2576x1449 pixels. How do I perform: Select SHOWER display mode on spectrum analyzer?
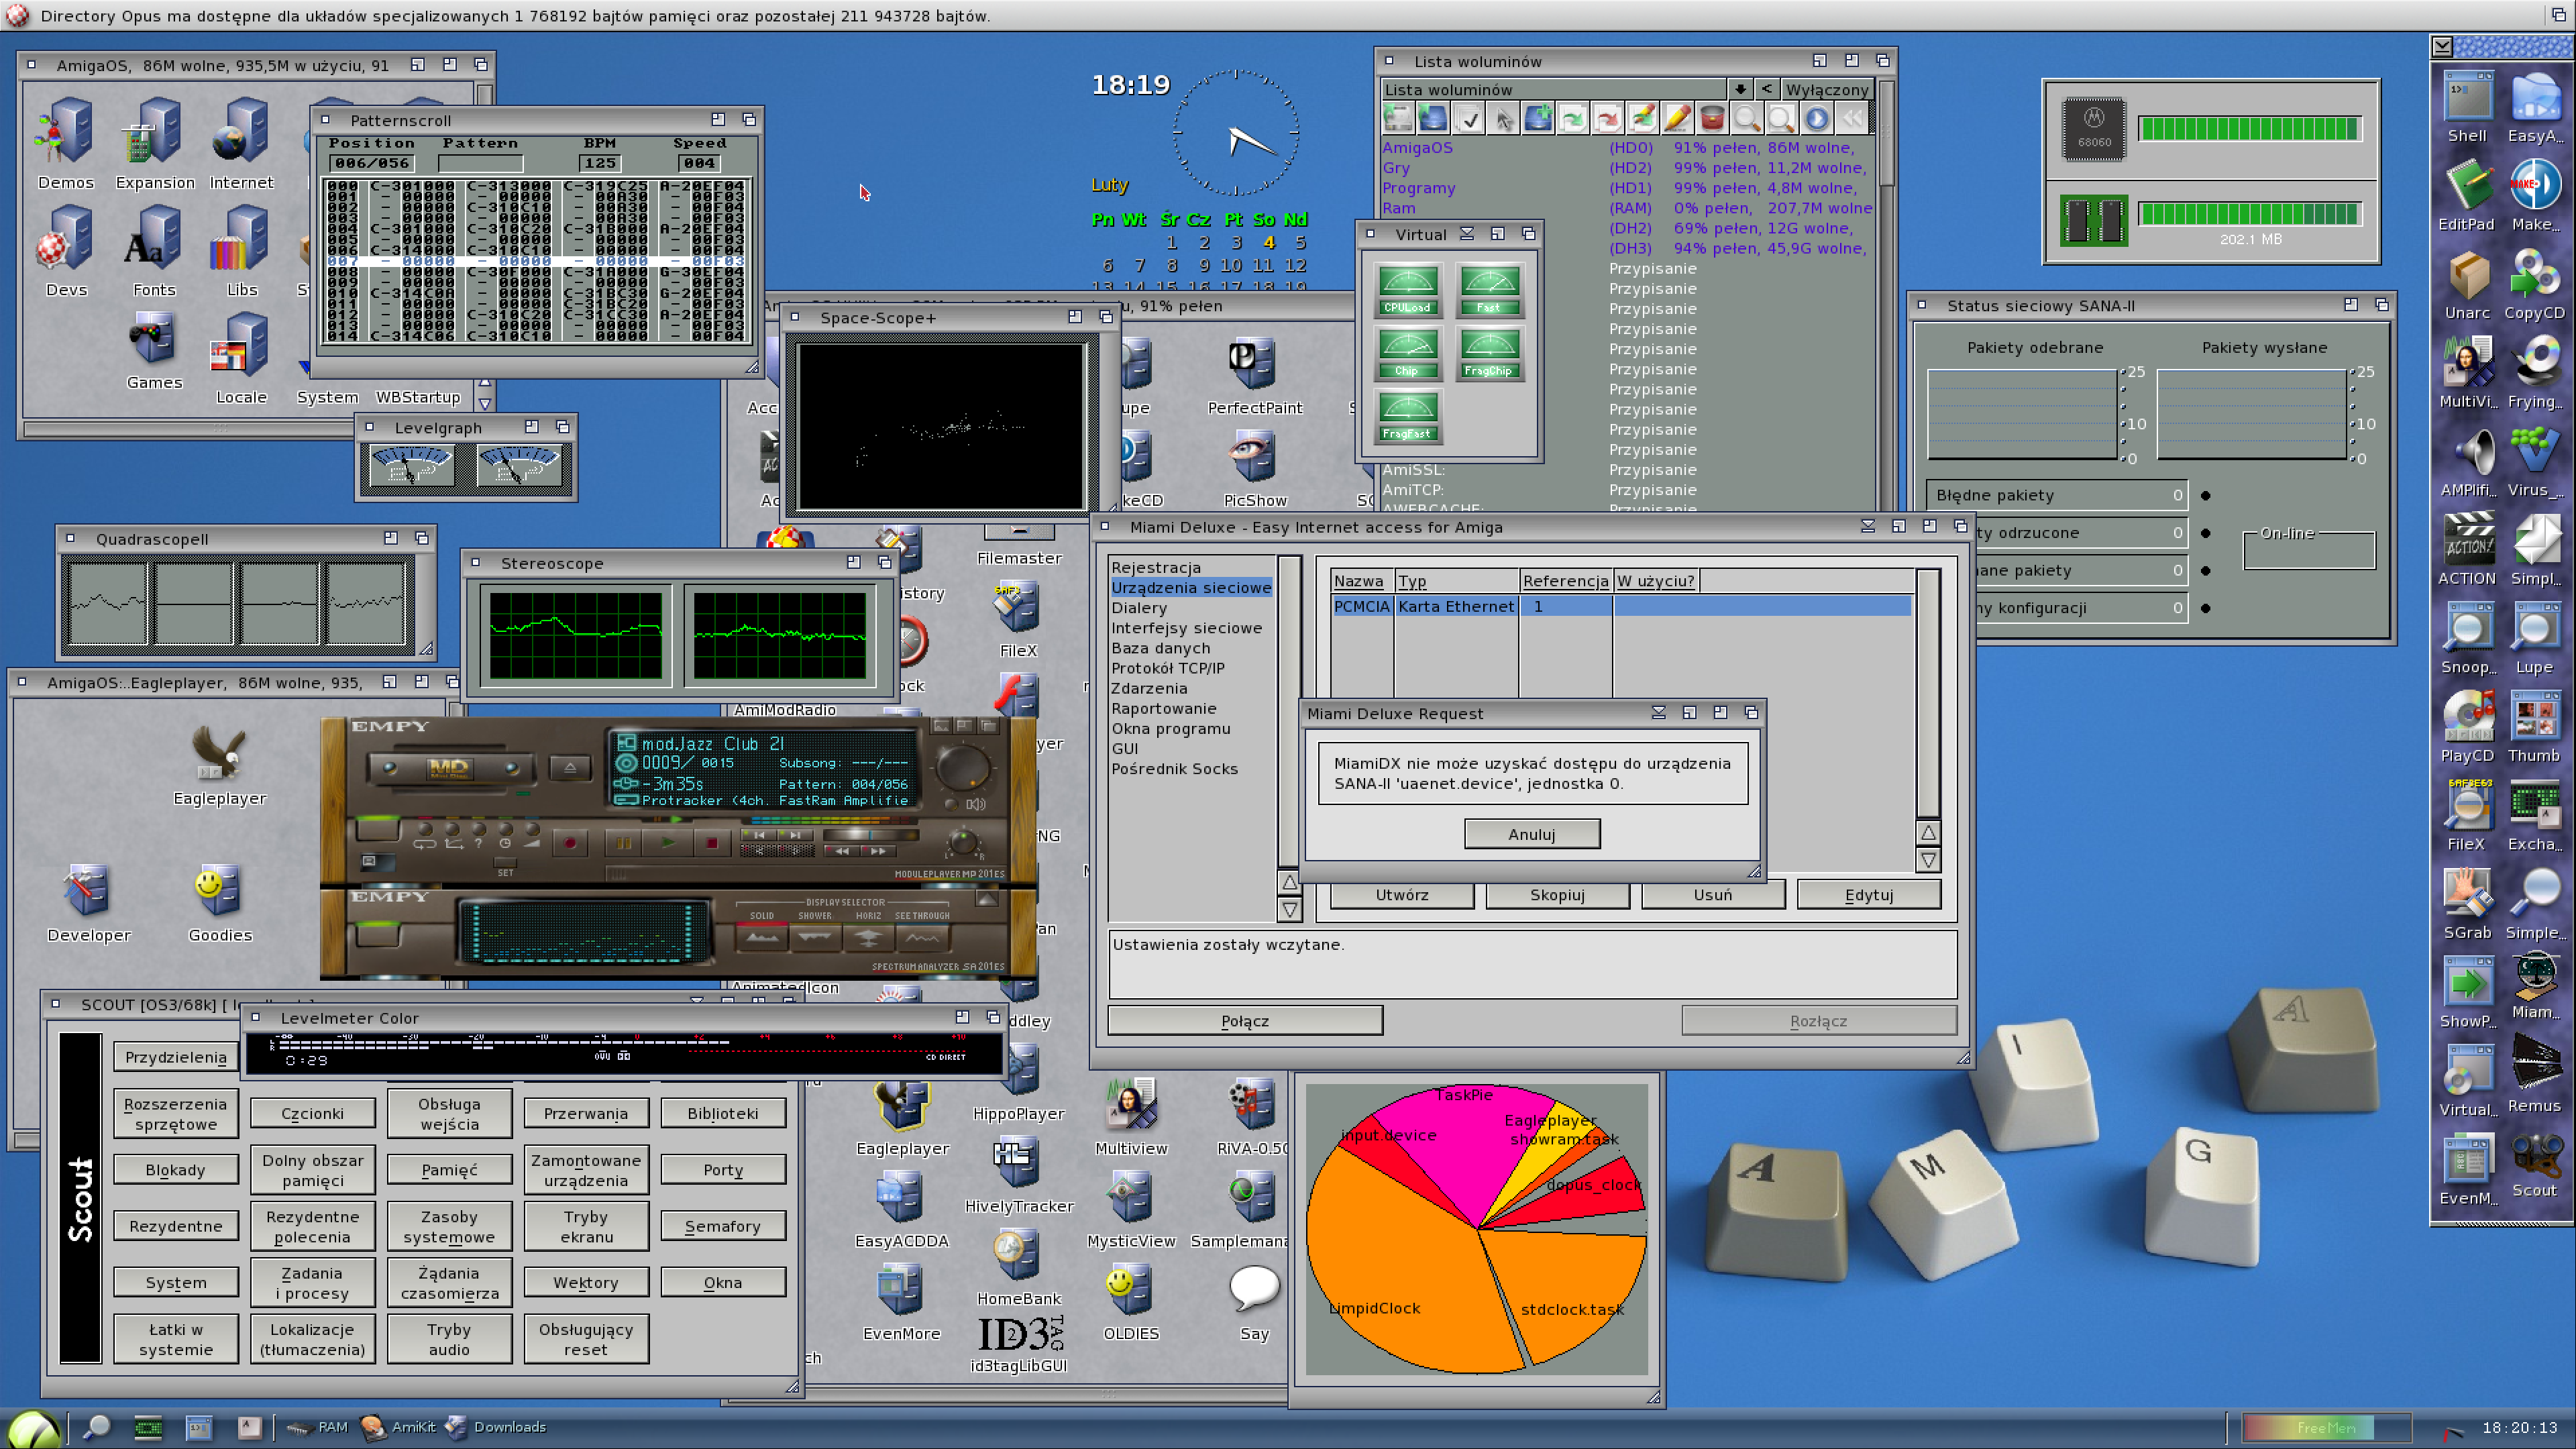click(x=815, y=938)
